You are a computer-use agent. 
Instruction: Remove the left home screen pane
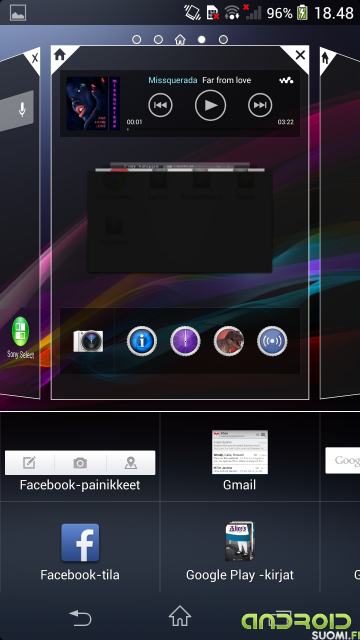pos(34,58)
